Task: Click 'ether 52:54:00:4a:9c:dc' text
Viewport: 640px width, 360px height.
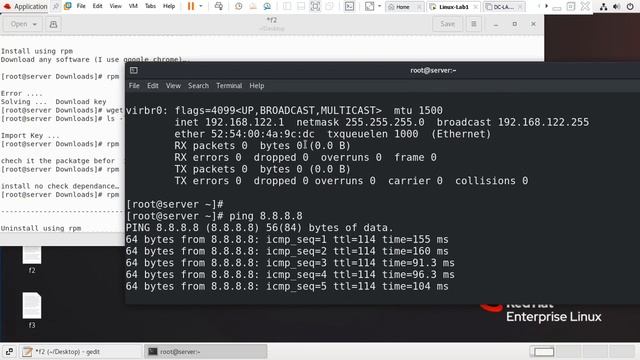Action: [244, 134]
